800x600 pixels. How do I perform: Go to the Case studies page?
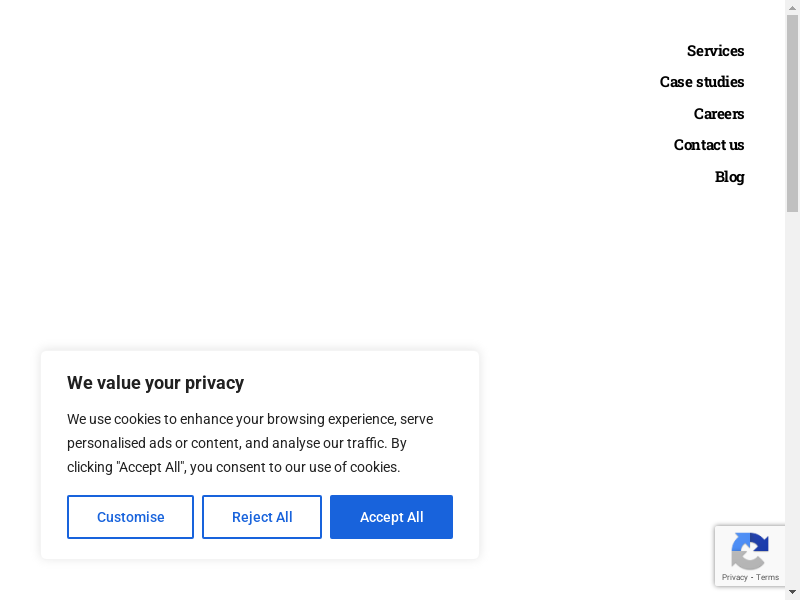point(701,82)
